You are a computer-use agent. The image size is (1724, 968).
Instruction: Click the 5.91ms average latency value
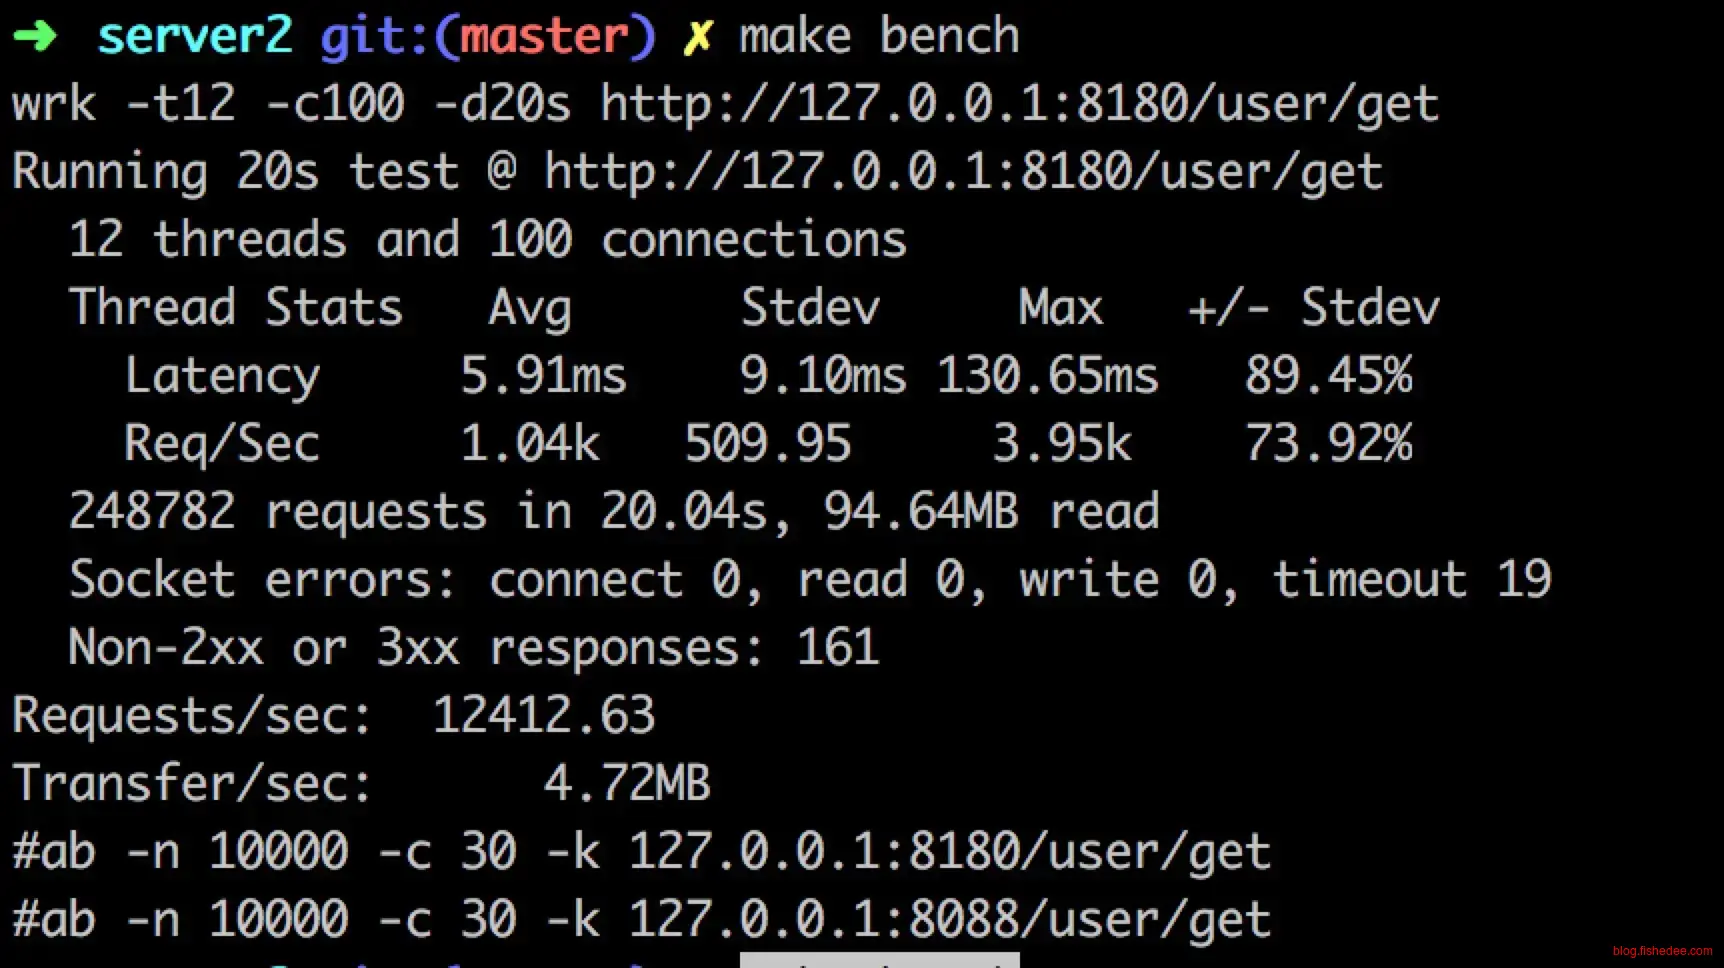point(543,376)
